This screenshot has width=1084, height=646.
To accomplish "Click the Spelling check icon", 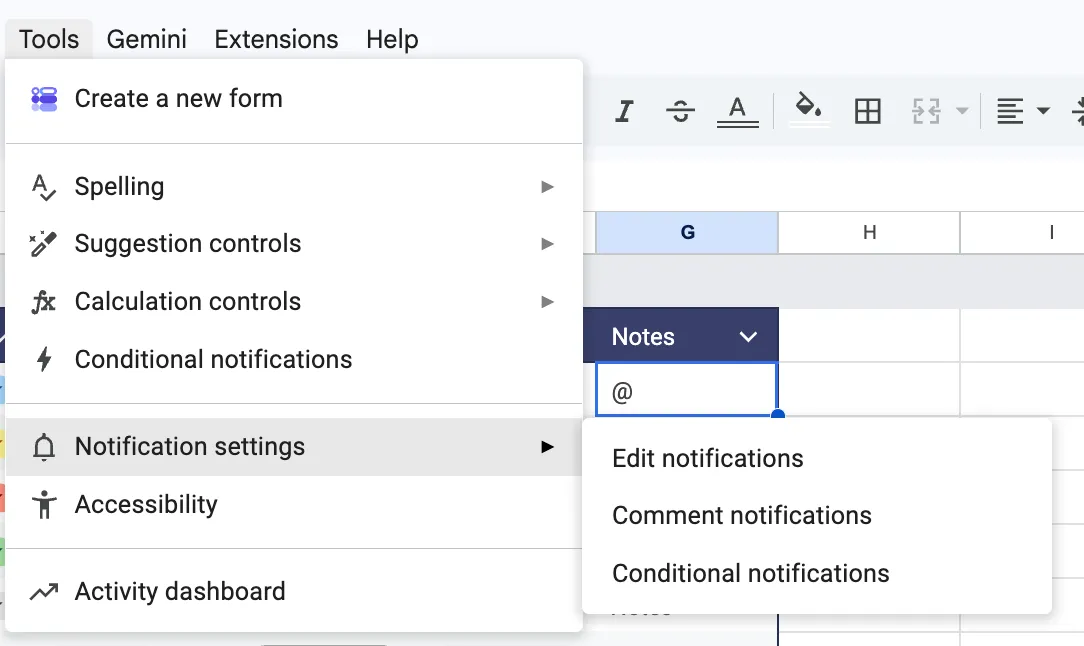I will (x=44, y=187).
